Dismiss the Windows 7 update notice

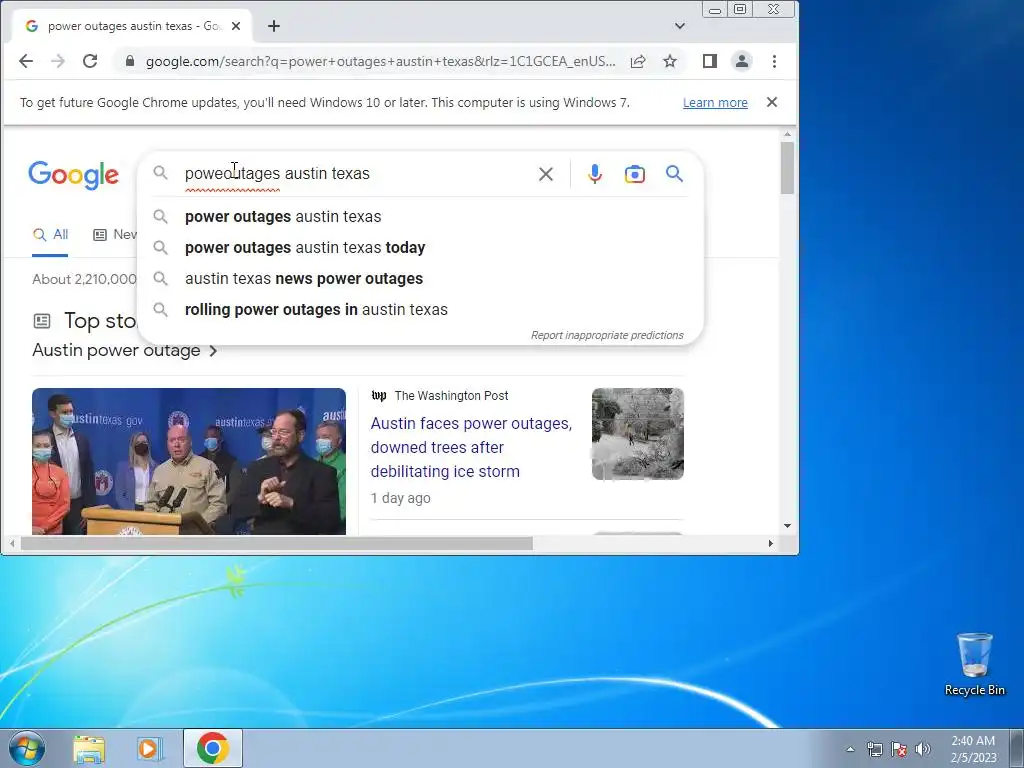[x=772, y=103]
